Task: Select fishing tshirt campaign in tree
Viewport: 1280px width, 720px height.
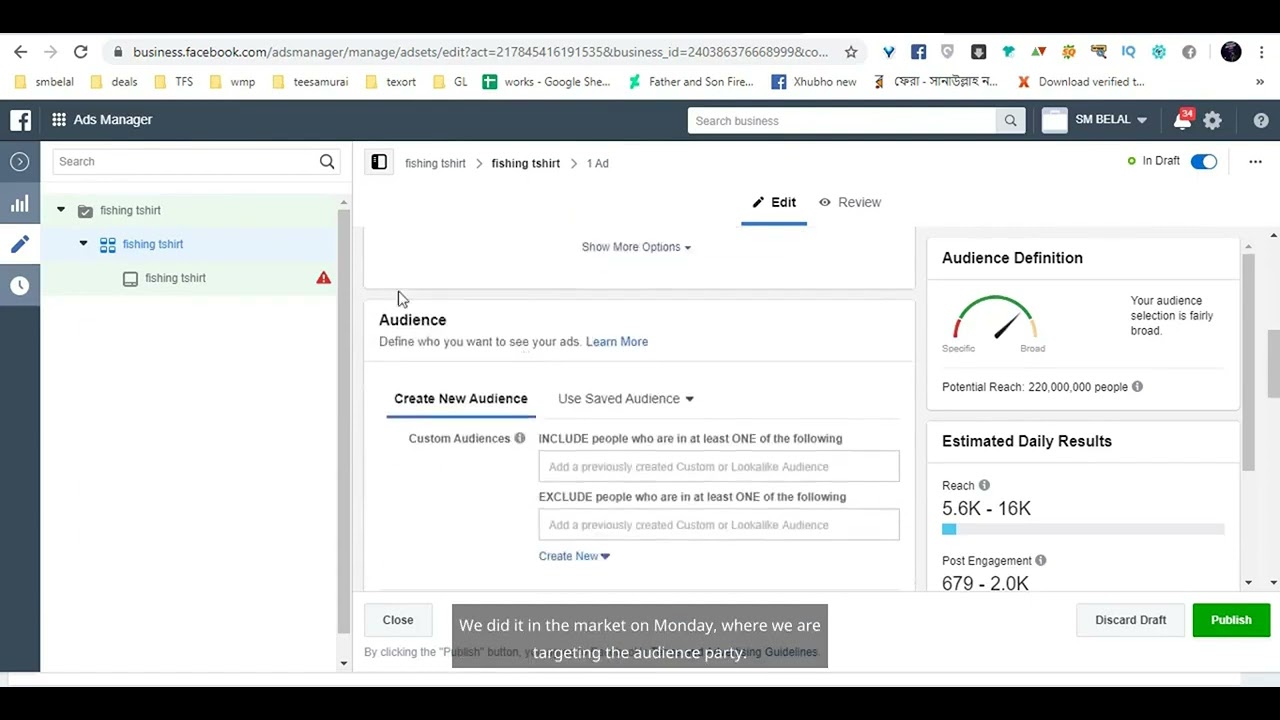Action: click(x=130, y=210)
